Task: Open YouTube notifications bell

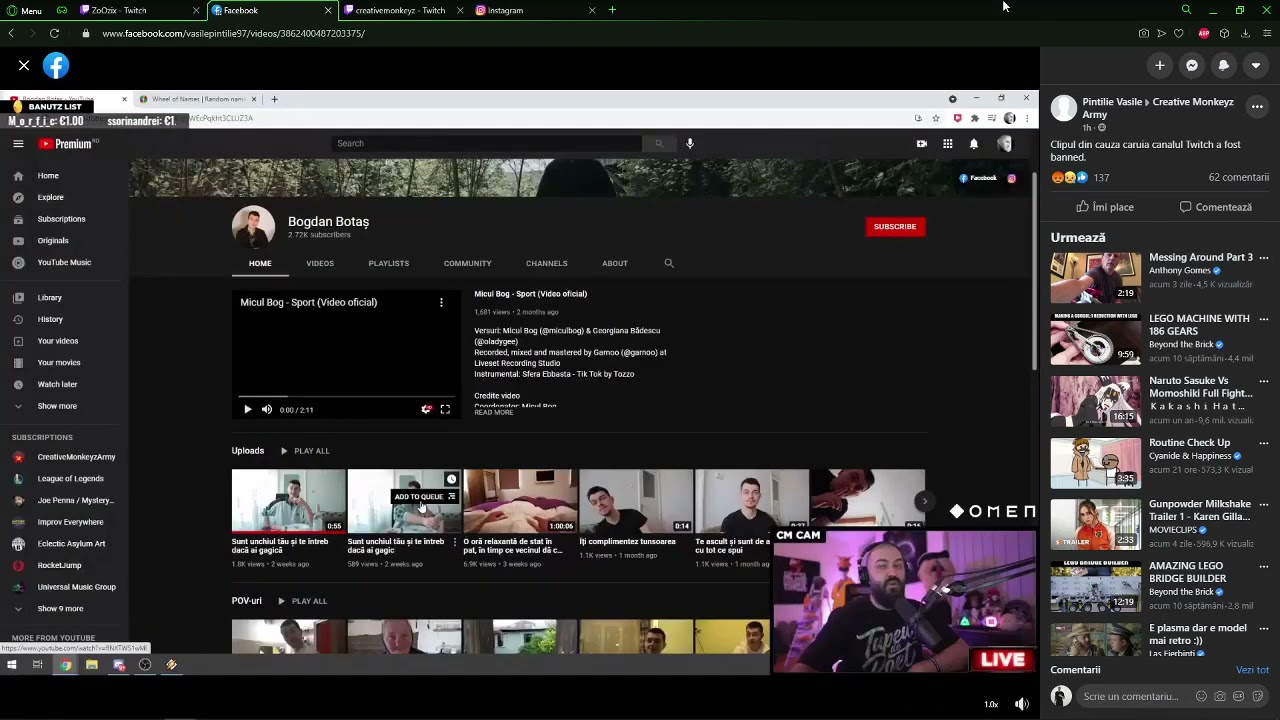Action: coord(974,144)
